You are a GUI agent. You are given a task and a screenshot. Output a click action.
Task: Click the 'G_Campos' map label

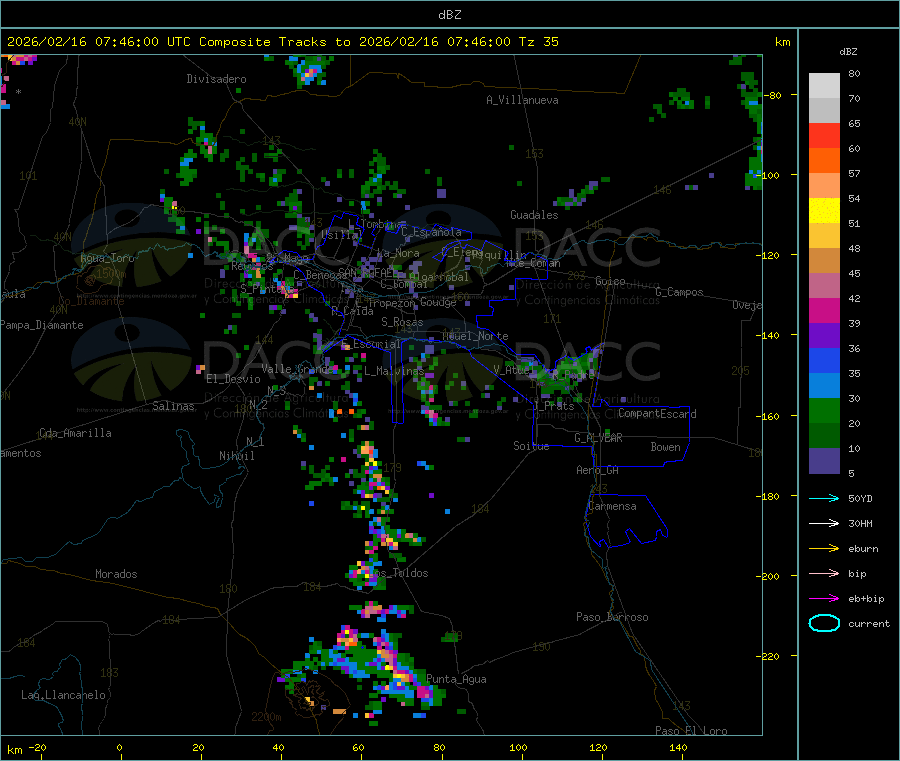(x=679, y=292)
